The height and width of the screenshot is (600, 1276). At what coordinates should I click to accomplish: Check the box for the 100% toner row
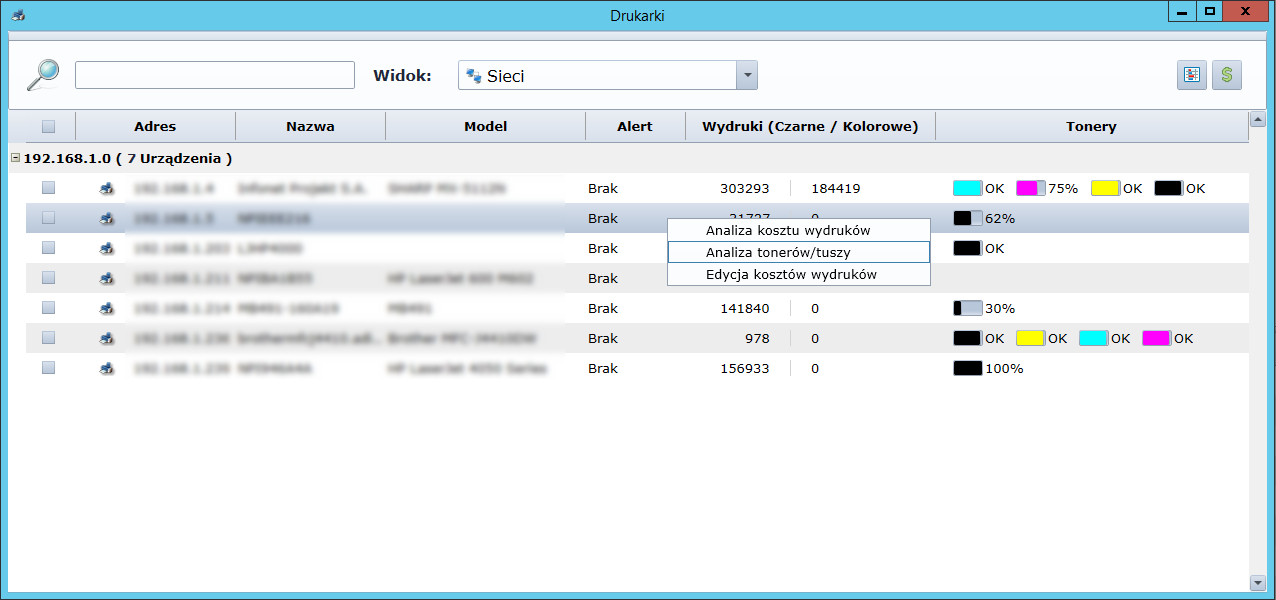pyautogui.click(x=49, y=368)
